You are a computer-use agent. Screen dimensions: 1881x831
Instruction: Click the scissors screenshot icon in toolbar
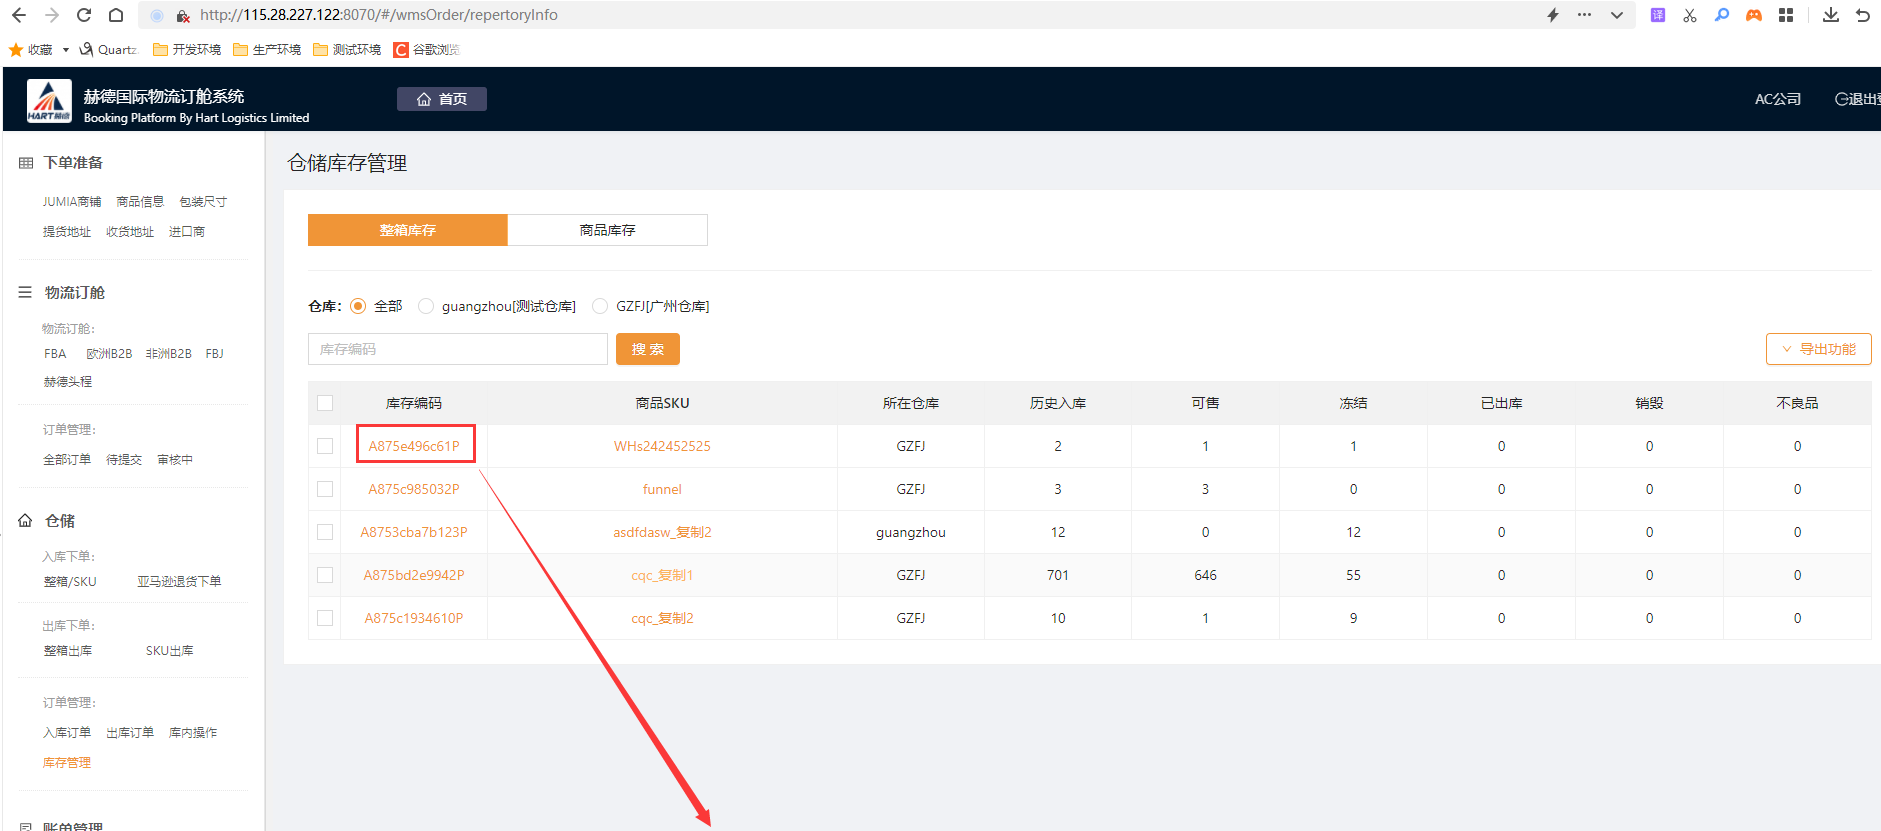1689,15
